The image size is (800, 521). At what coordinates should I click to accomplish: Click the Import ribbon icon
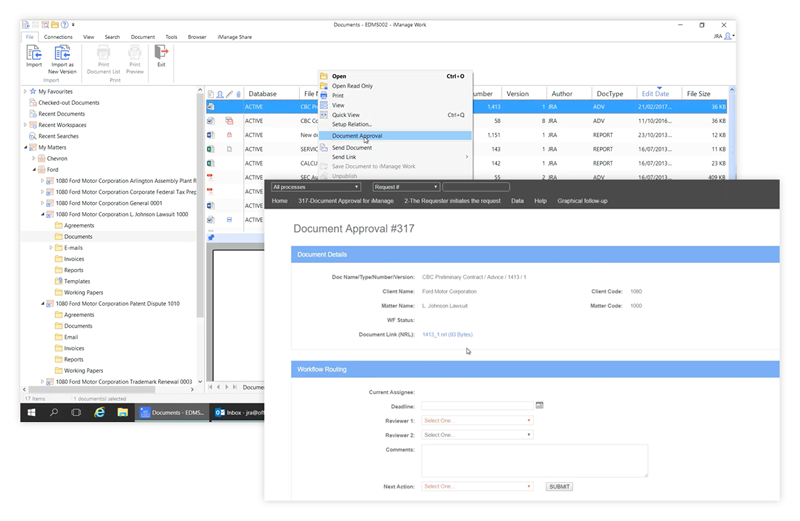tap(34, 53)
